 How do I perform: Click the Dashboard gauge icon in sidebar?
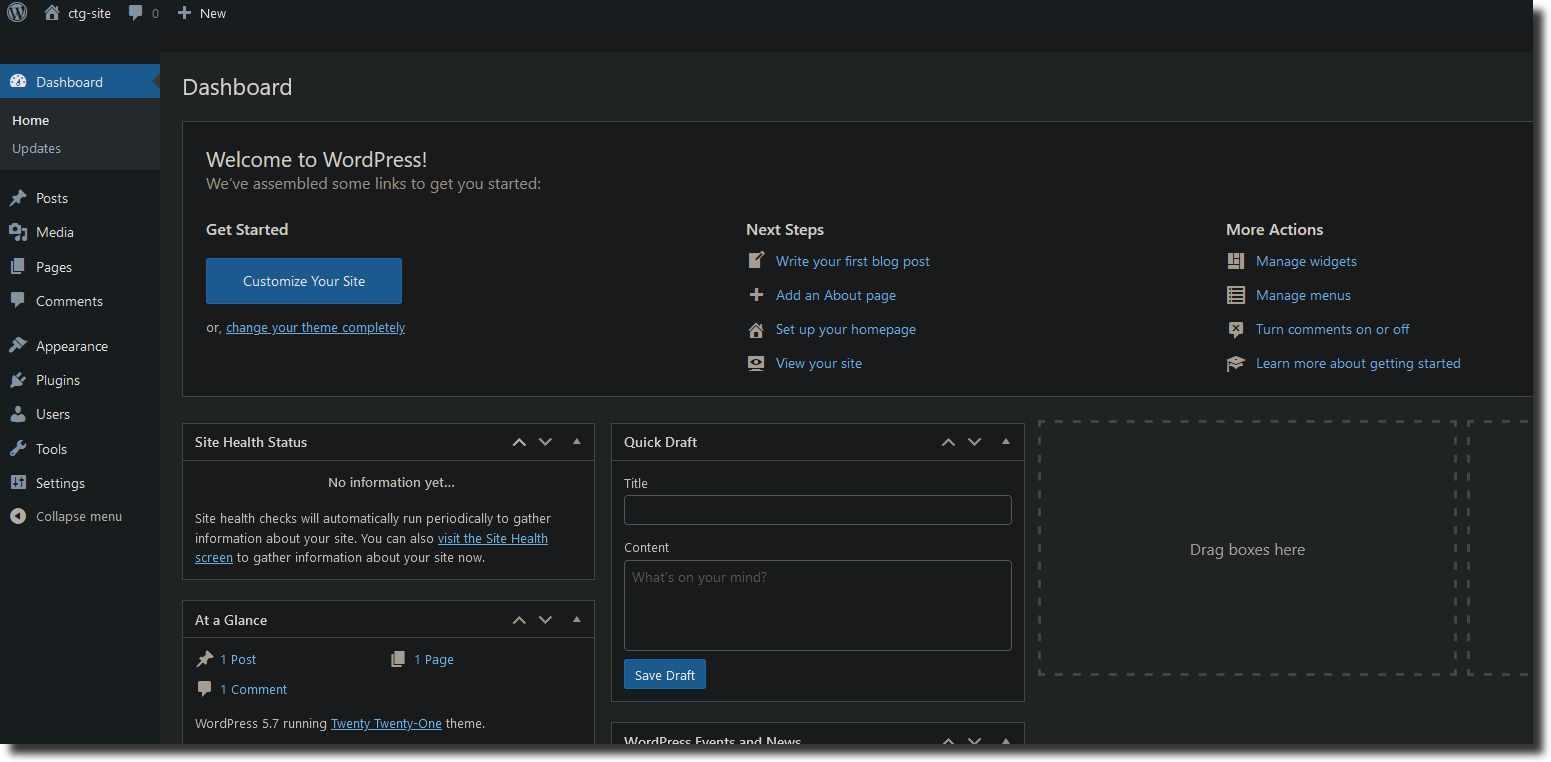click(18, 82)
